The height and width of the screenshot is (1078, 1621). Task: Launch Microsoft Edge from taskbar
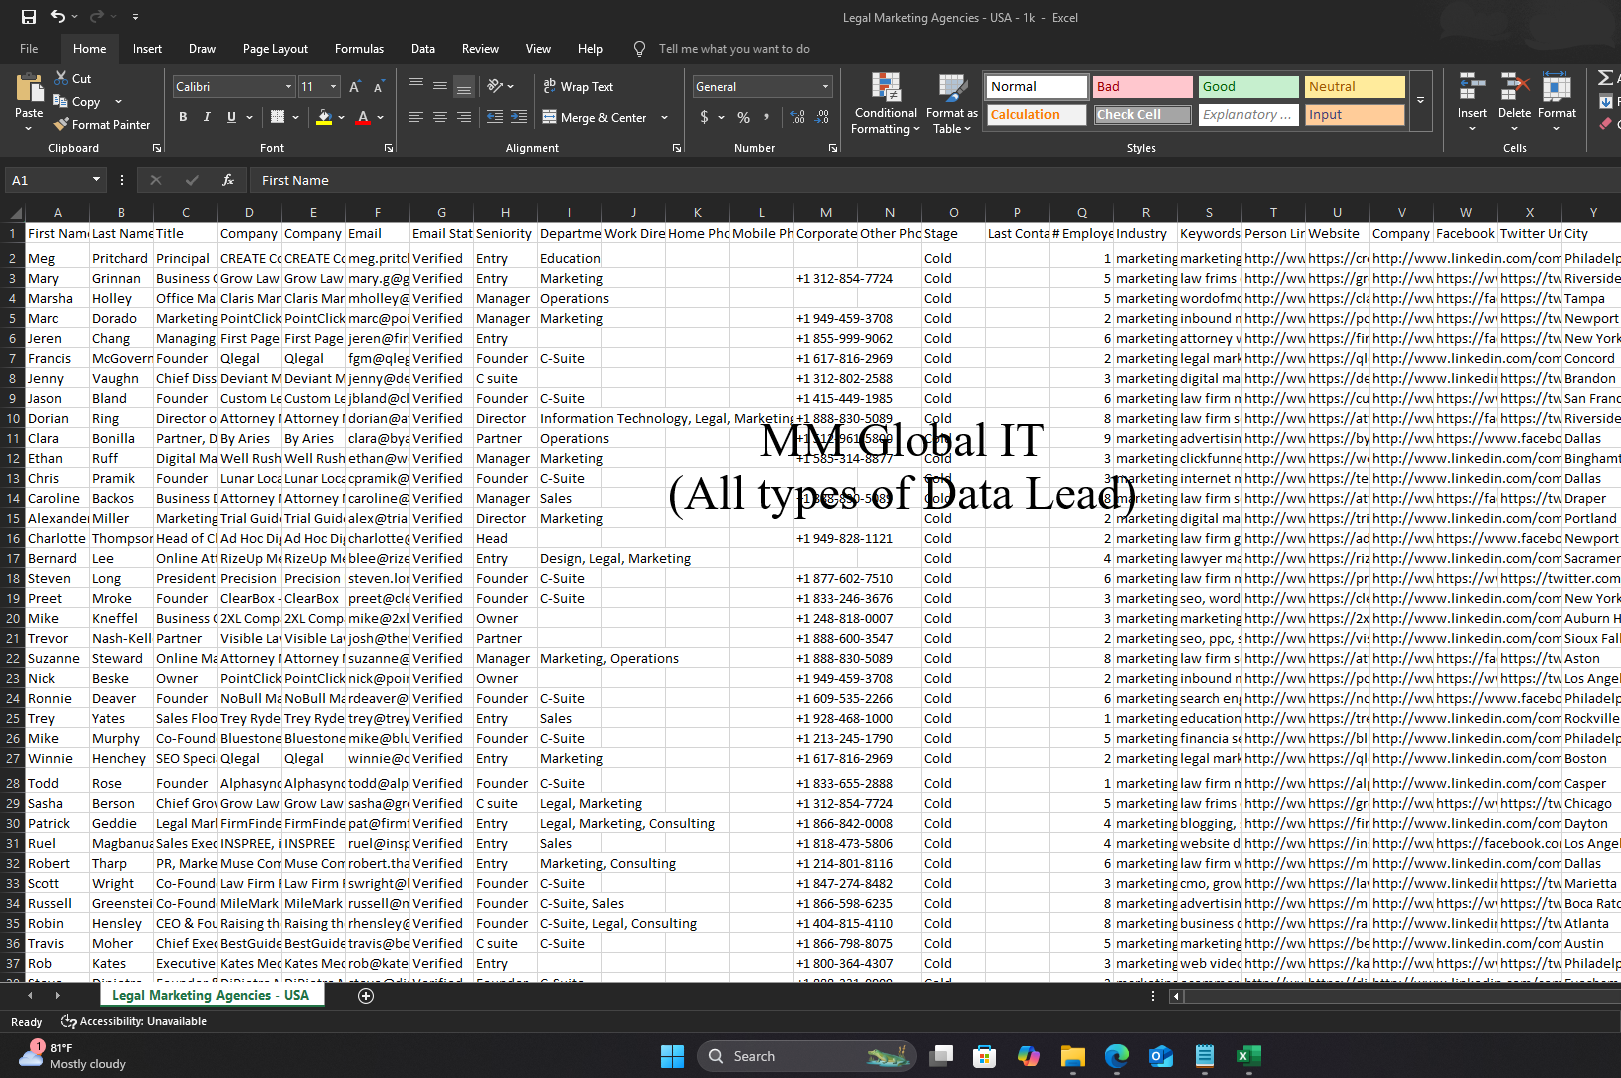pos(1117,1056)
